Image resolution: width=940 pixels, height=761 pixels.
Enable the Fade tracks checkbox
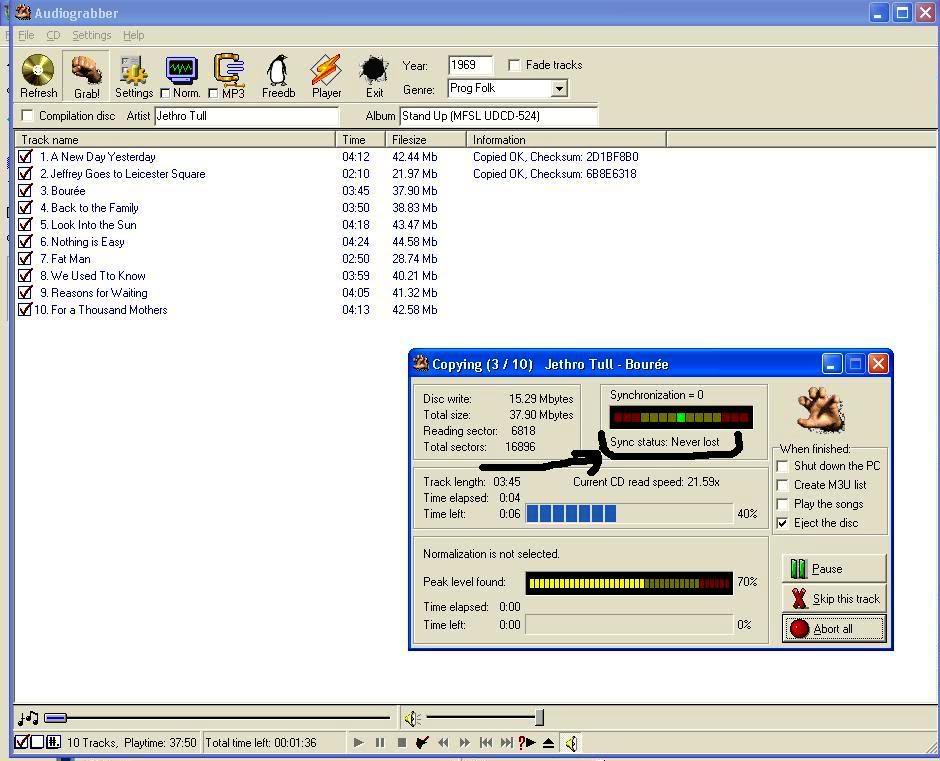pyautogui.click(x=514, y=65)
